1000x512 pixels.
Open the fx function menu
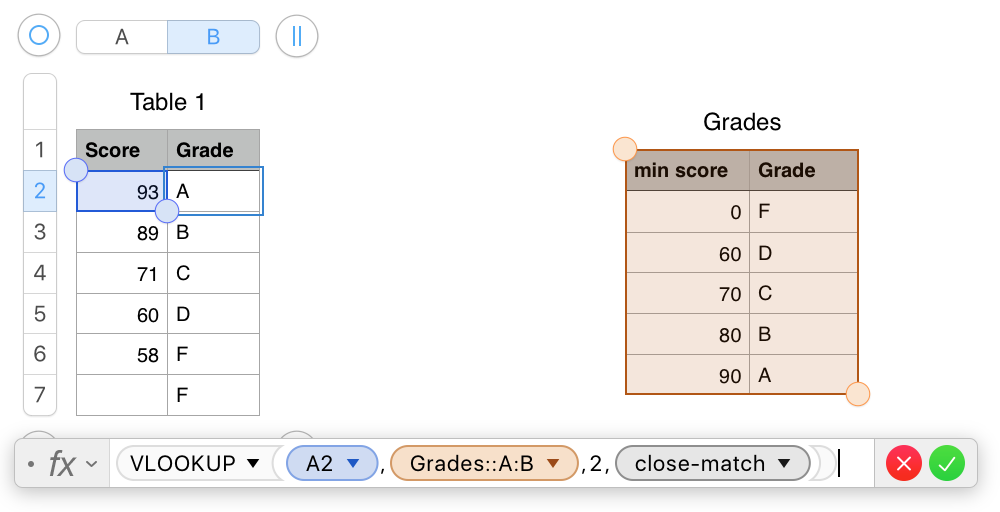coord(72,464)
